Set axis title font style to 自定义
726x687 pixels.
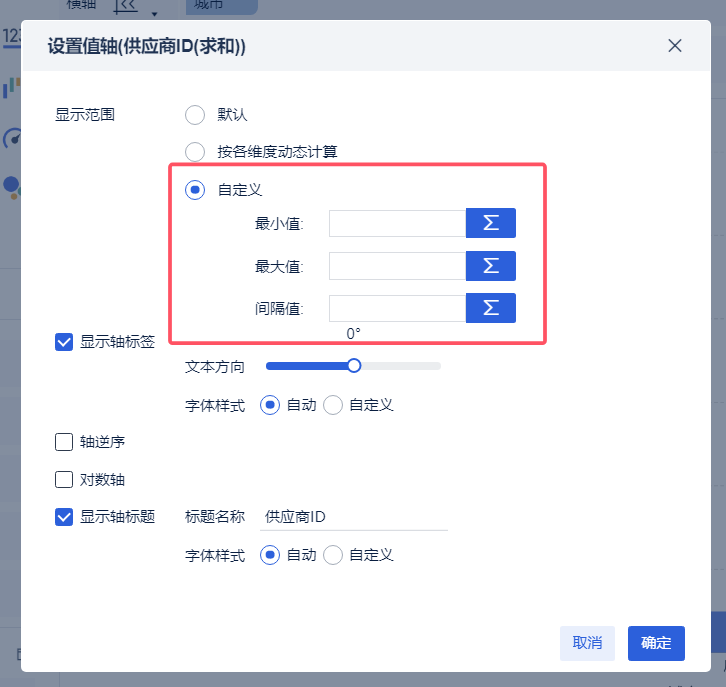[333, 555]
